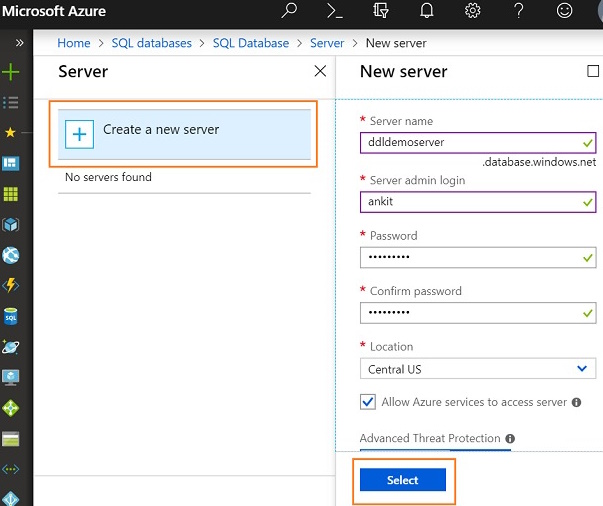Open portal settings gear
The width and height of the screenshot is (603, 506).
(472, 10)
